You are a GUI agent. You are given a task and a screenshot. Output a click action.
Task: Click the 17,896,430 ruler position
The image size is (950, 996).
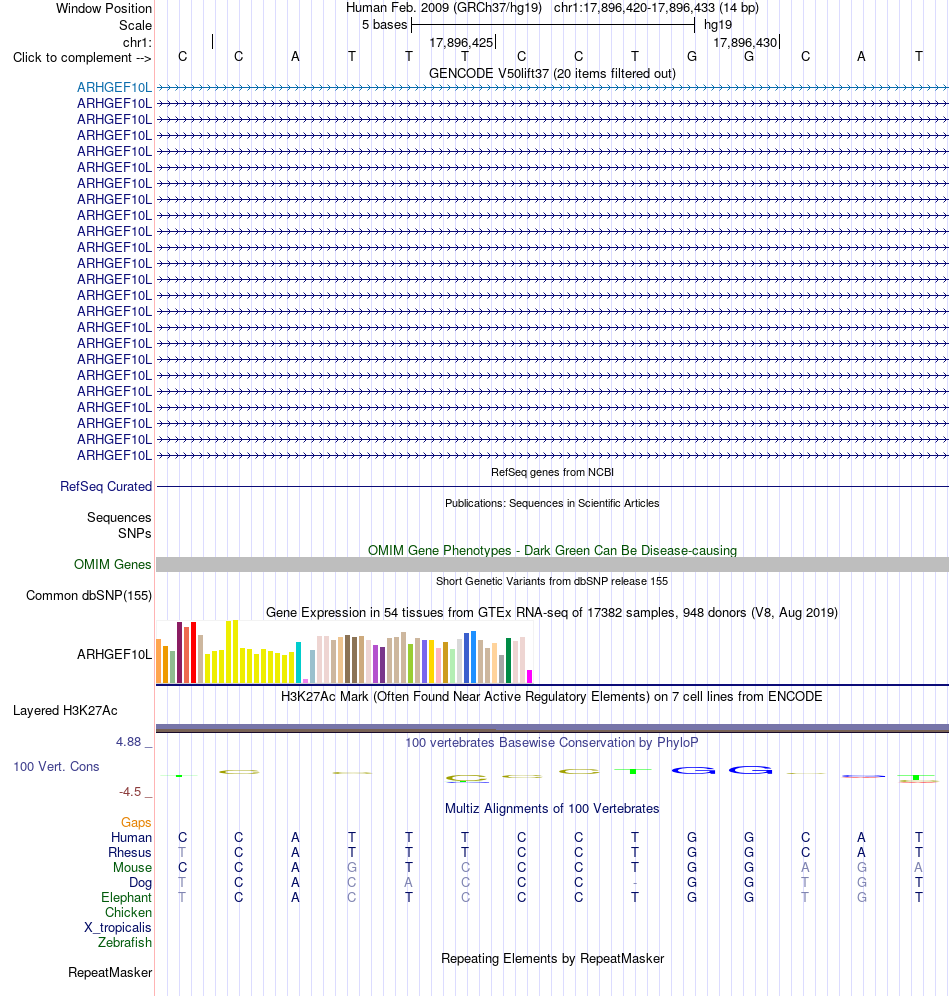pos(745,43)
